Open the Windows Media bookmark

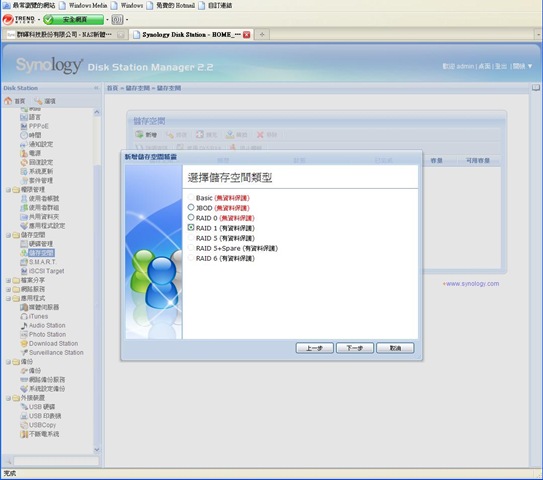pos(83,6)
